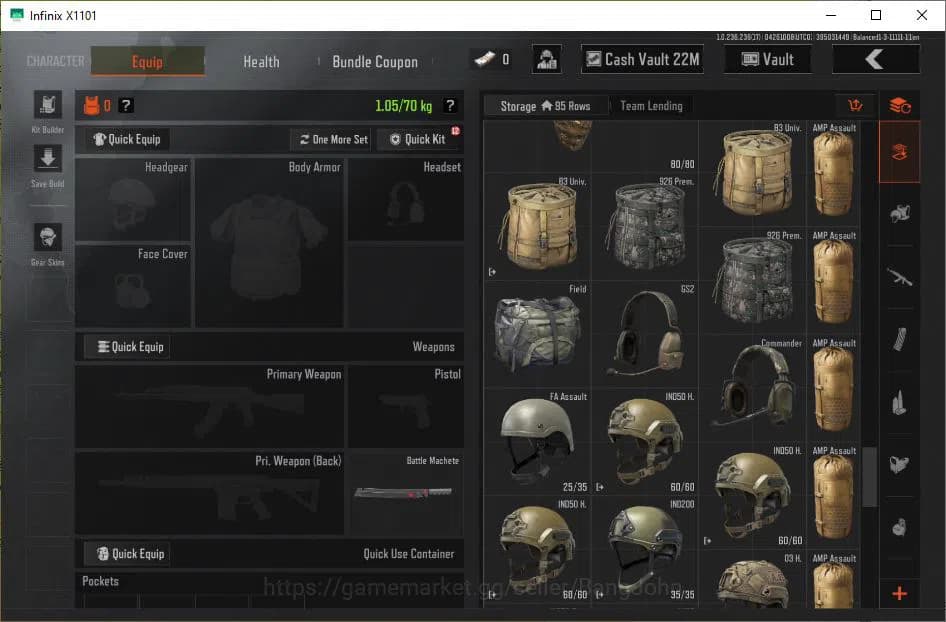Click the add filter plus icon in right sidebar
This screenshot has height=622, width=946.
tap(899, 595)
